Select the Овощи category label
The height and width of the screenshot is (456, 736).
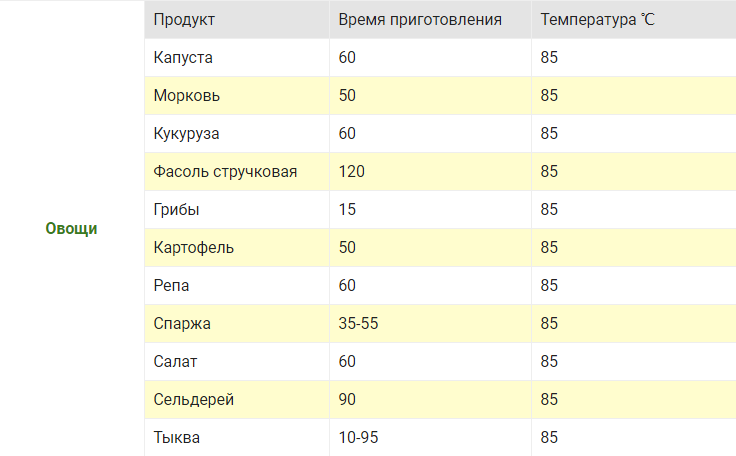pos(71,229)
